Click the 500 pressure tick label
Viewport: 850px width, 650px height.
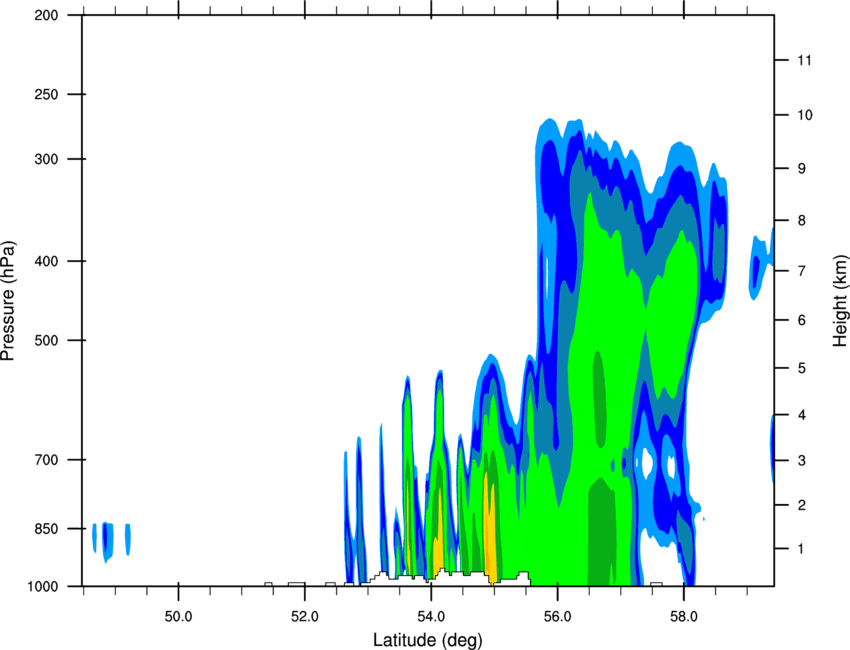tap(46, 340)
